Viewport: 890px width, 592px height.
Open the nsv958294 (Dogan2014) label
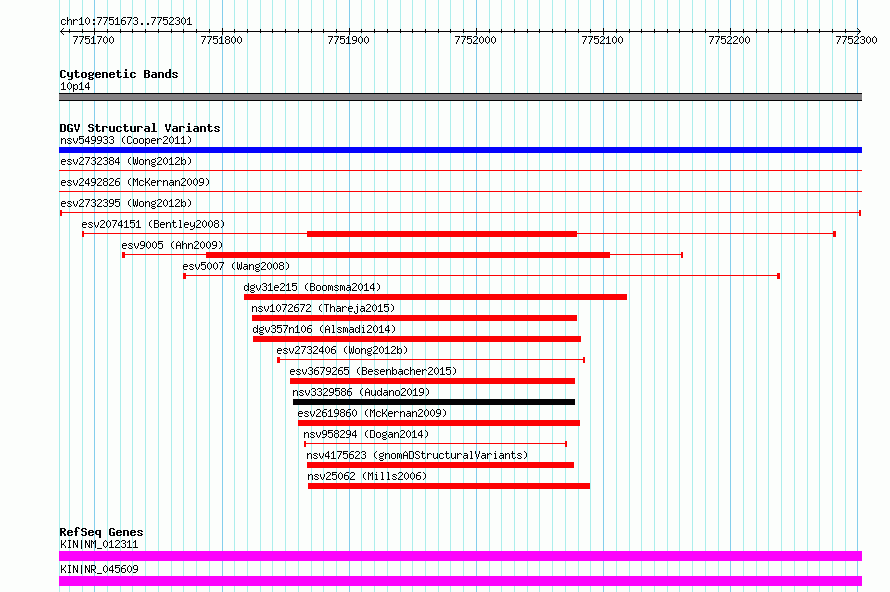pyautogui.click(x=366, y=434)
